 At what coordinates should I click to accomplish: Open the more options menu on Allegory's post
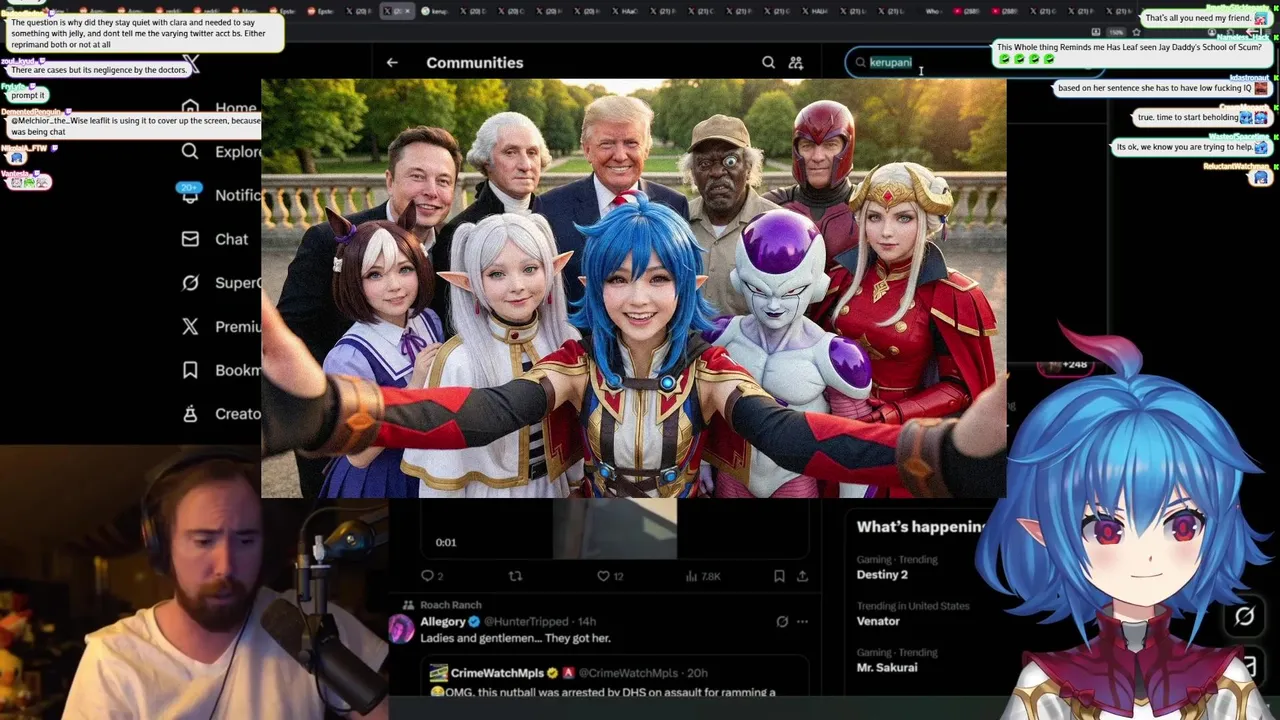(x=802, y=621)
